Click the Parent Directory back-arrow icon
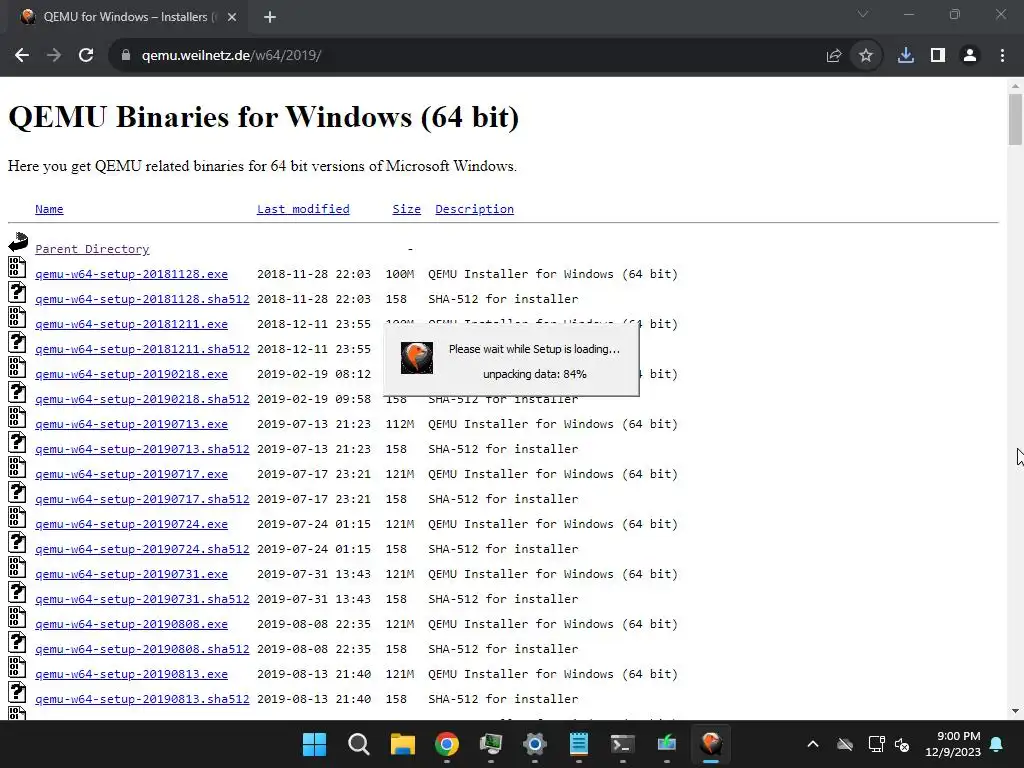The height and width of the screenshot is (768, 1024). (x=18, y=242)
